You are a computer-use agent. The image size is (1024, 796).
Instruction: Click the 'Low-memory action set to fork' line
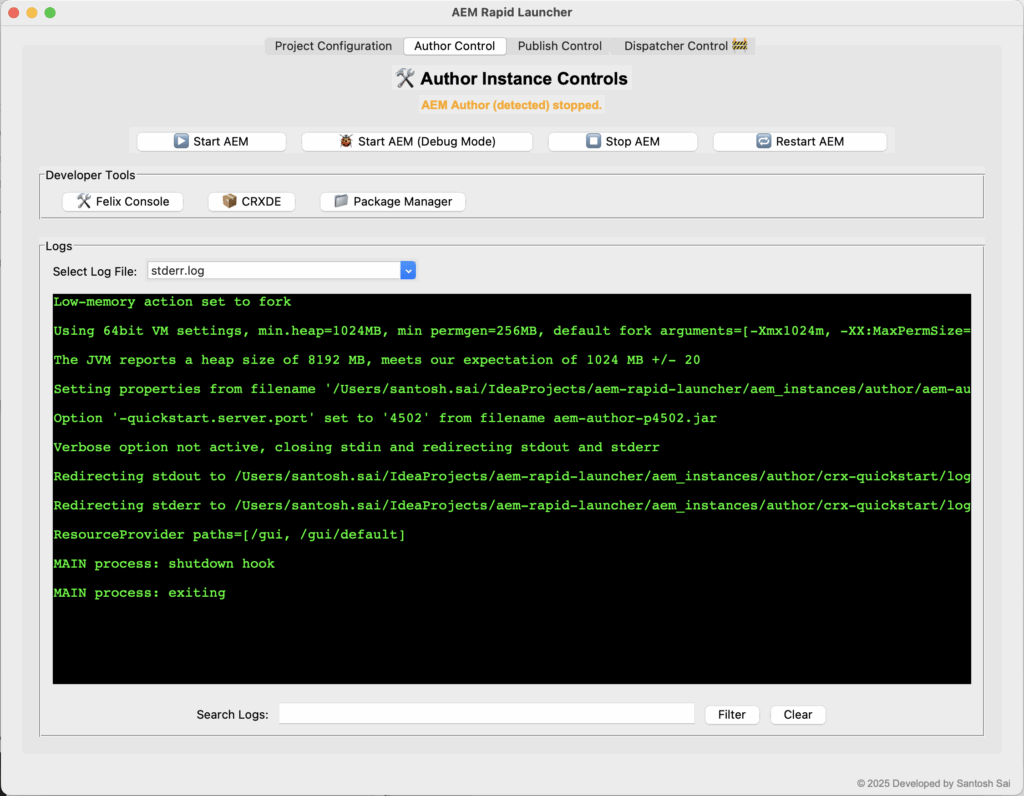click(x=172, y=302)
